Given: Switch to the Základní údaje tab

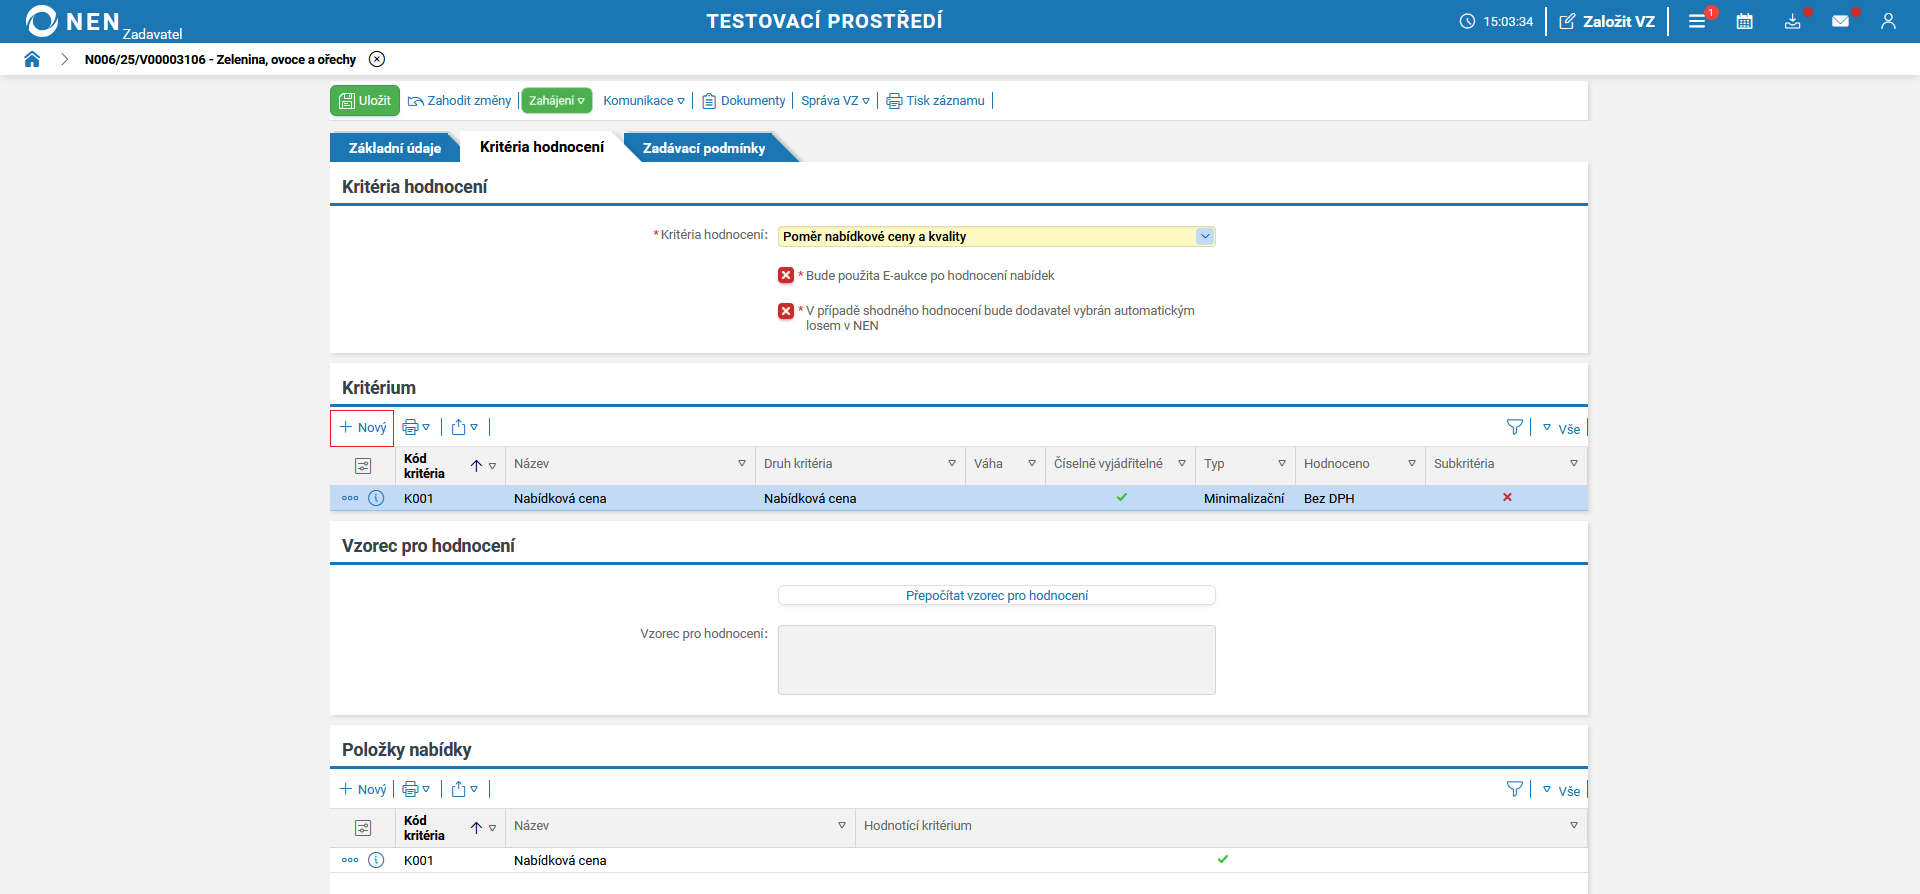Looking at the screenshot, I should pos(394,148).
